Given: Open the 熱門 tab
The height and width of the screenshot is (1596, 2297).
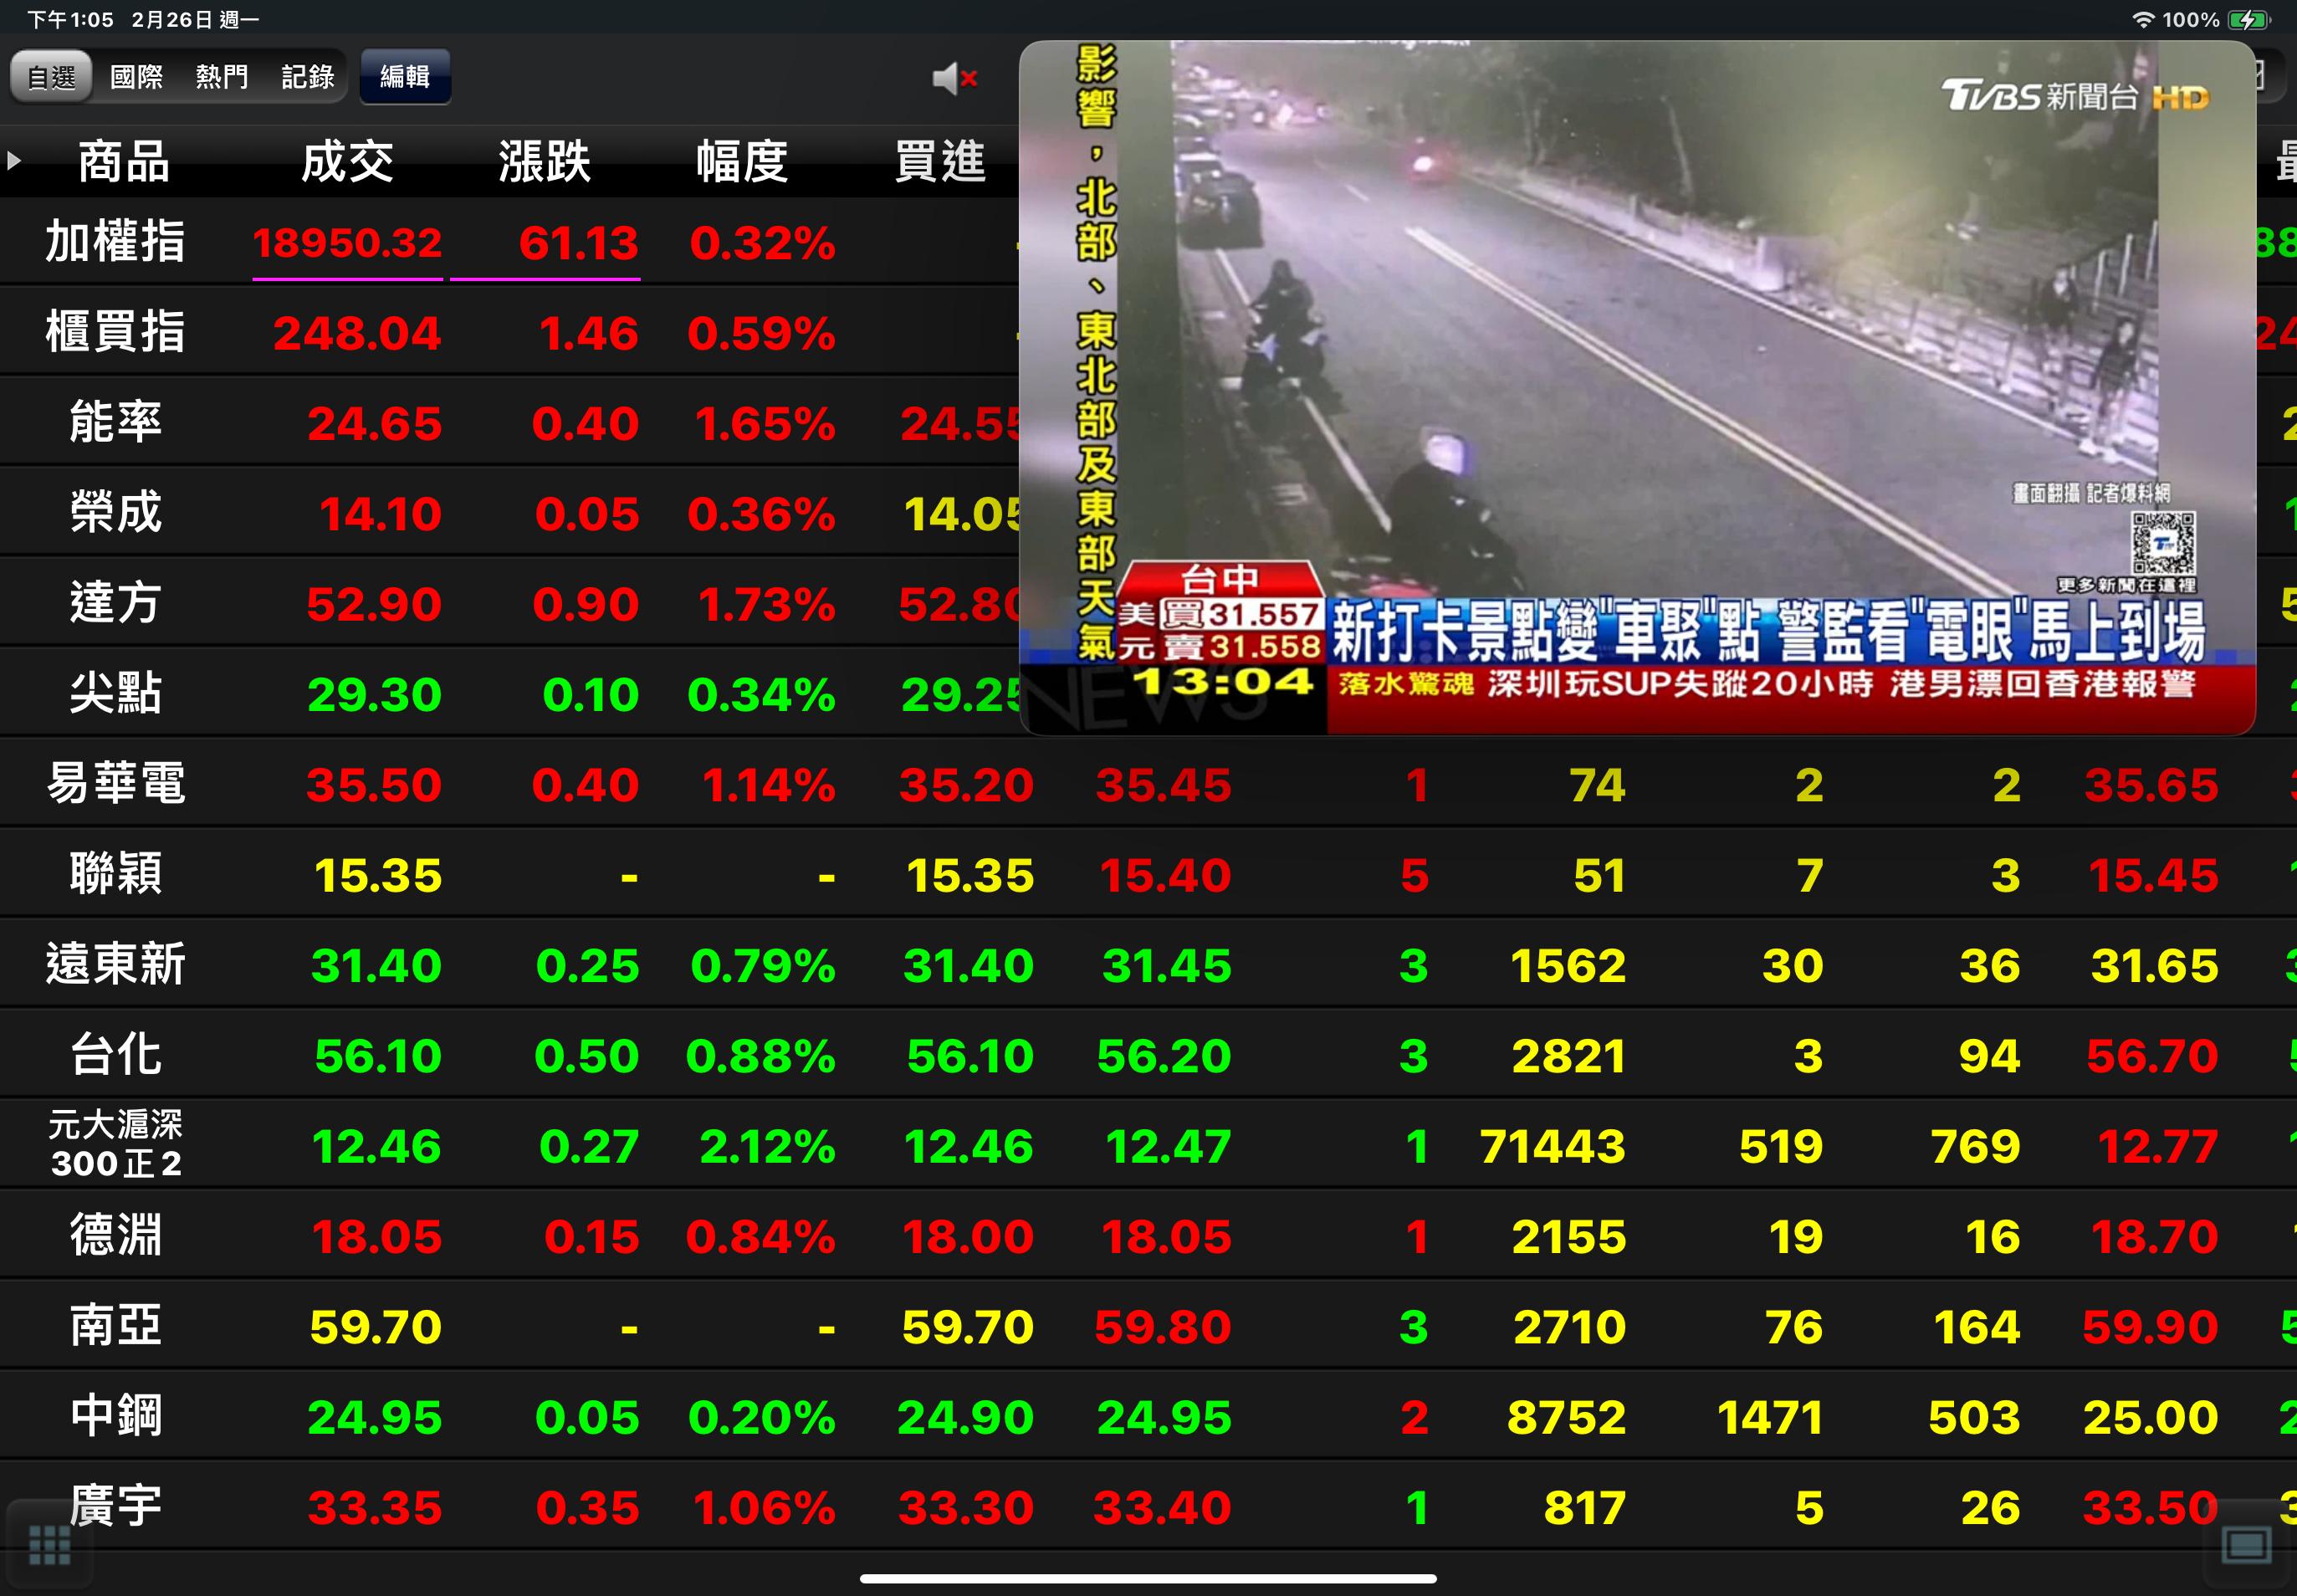Looking at the screenshot, I should [222, 76].
